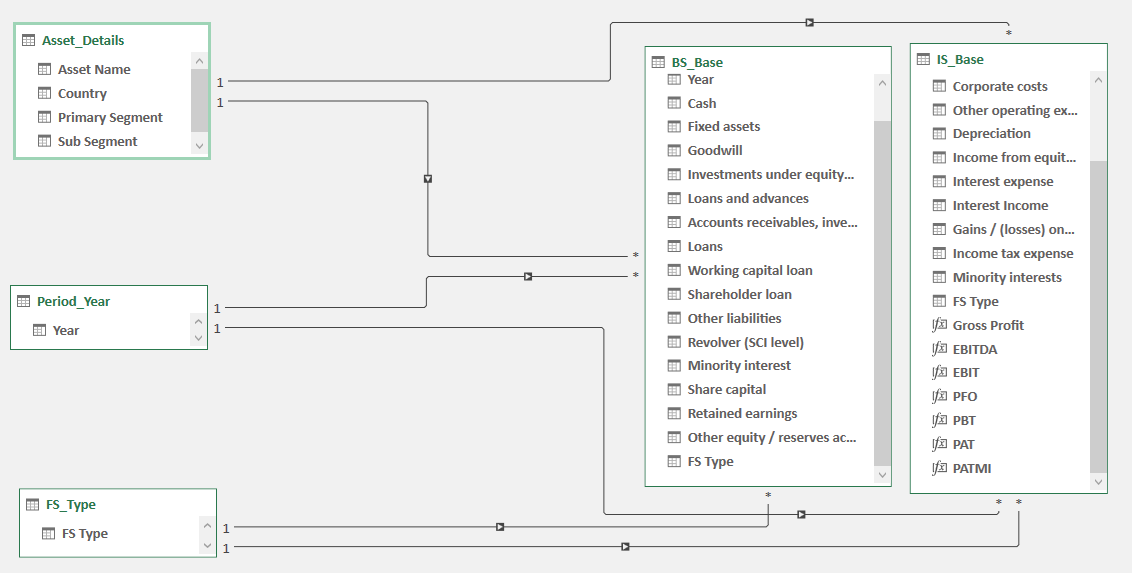Click filter direction arrow on Asset_Details to BS_Base relationship
Image resolution: width=1132 pixels, height=573 pixels.
tap(428, 178)
